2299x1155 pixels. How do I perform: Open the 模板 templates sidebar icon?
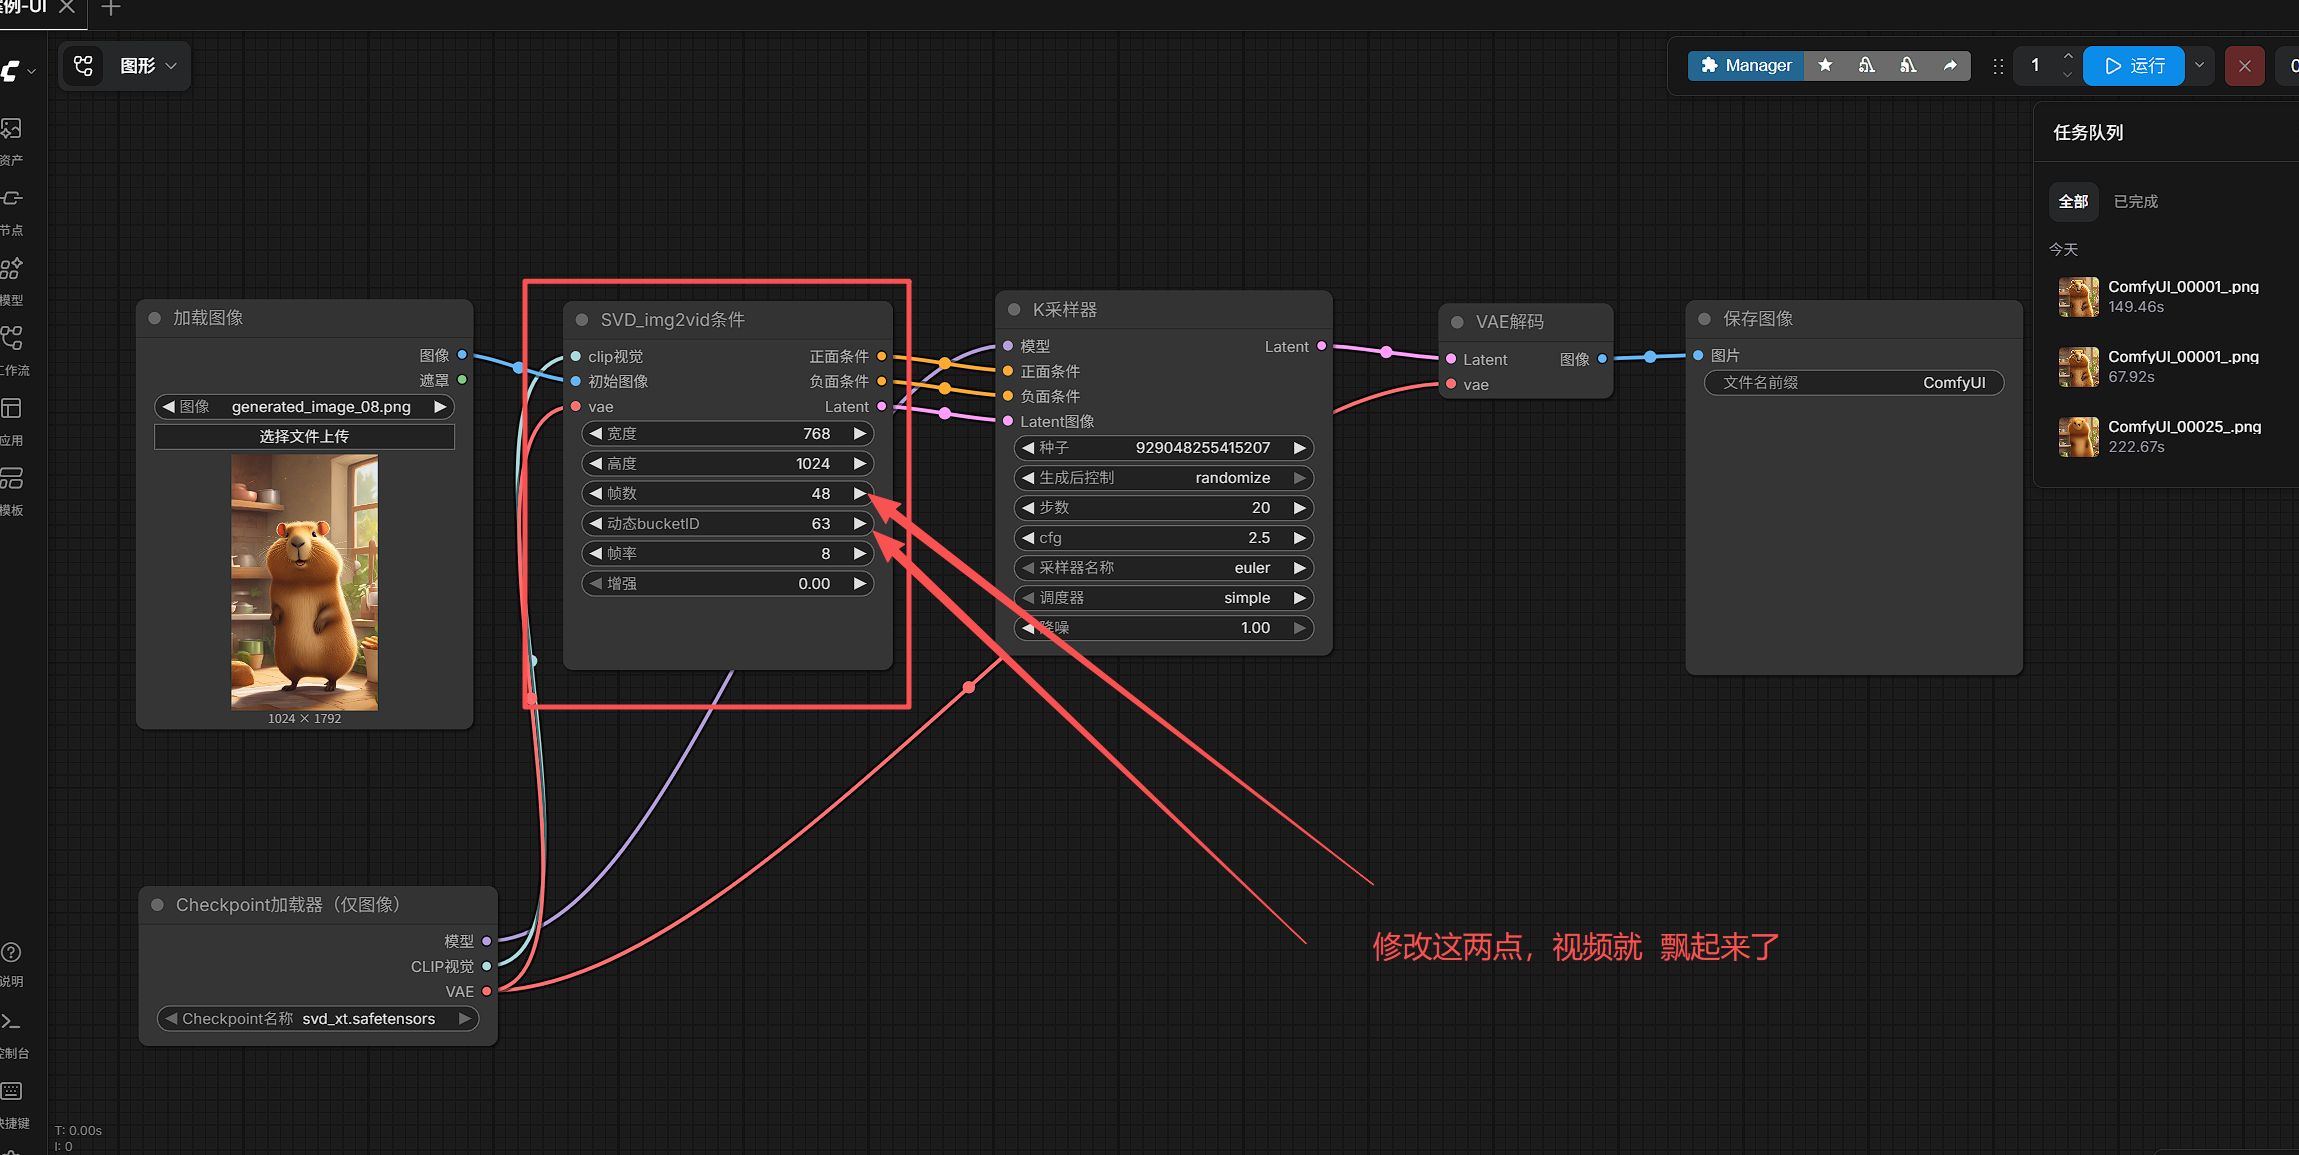pos(12,479)
